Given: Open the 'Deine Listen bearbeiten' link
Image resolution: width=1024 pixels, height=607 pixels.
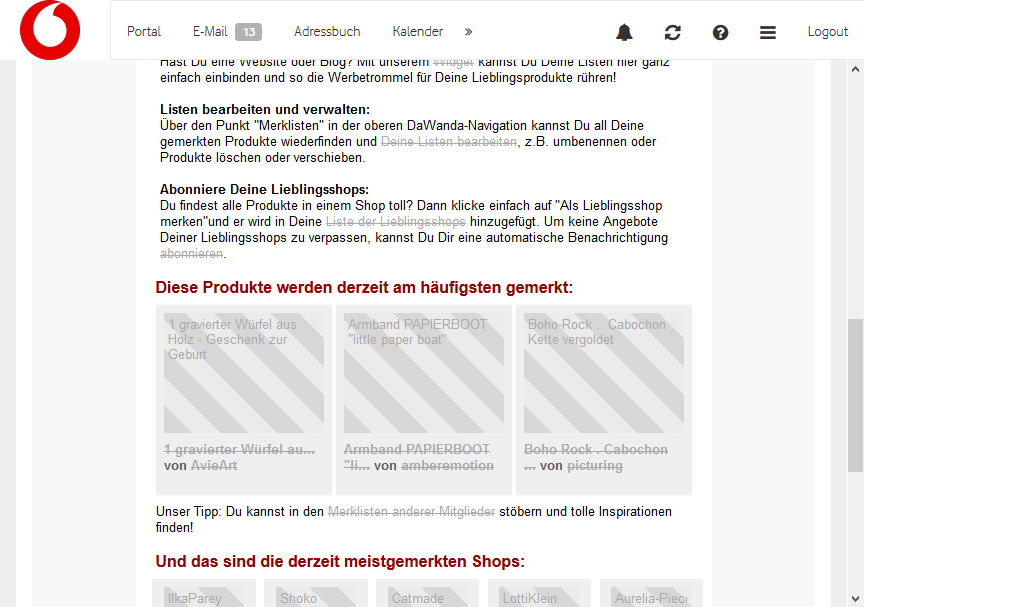Looking at the screenshot, I should coord(449,142).
